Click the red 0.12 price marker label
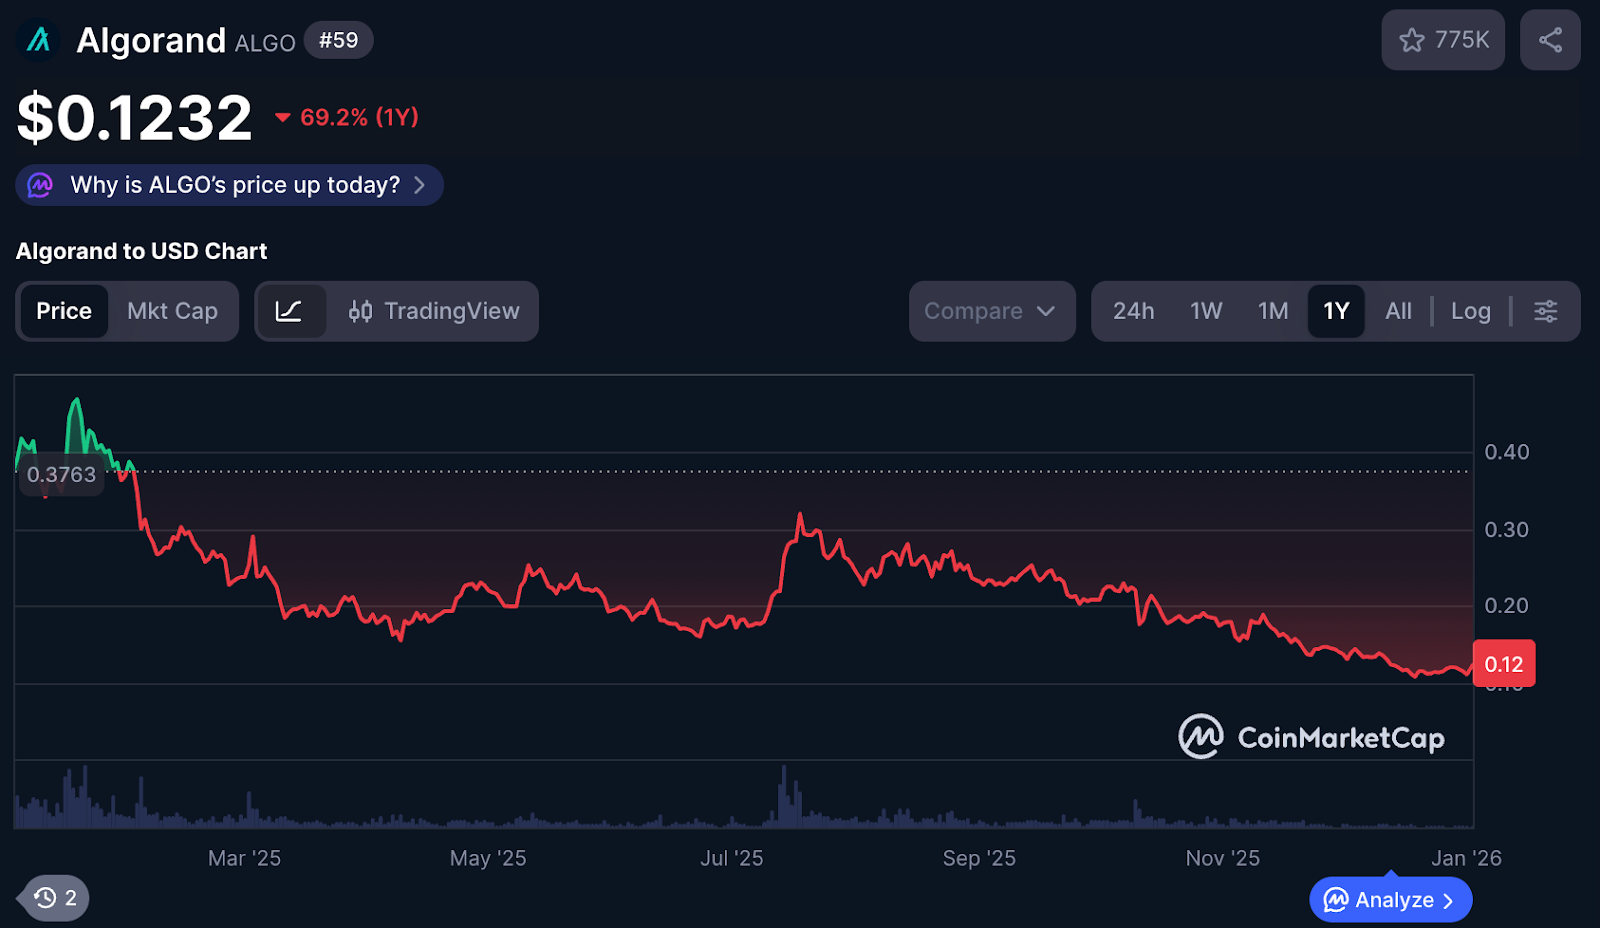The width and height of the screenshot is (1600, 928). [x=1504, y=663]
